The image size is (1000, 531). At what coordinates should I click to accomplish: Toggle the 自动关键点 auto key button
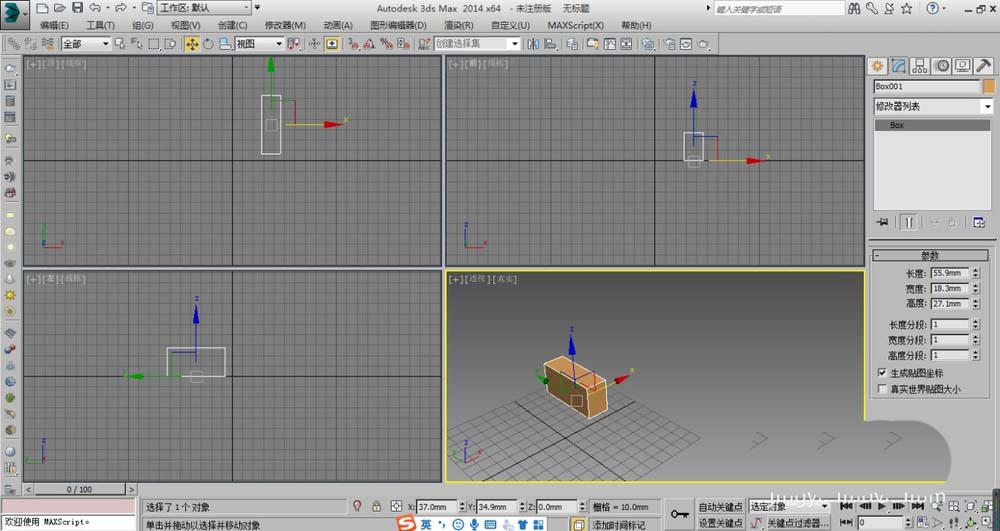720,507
